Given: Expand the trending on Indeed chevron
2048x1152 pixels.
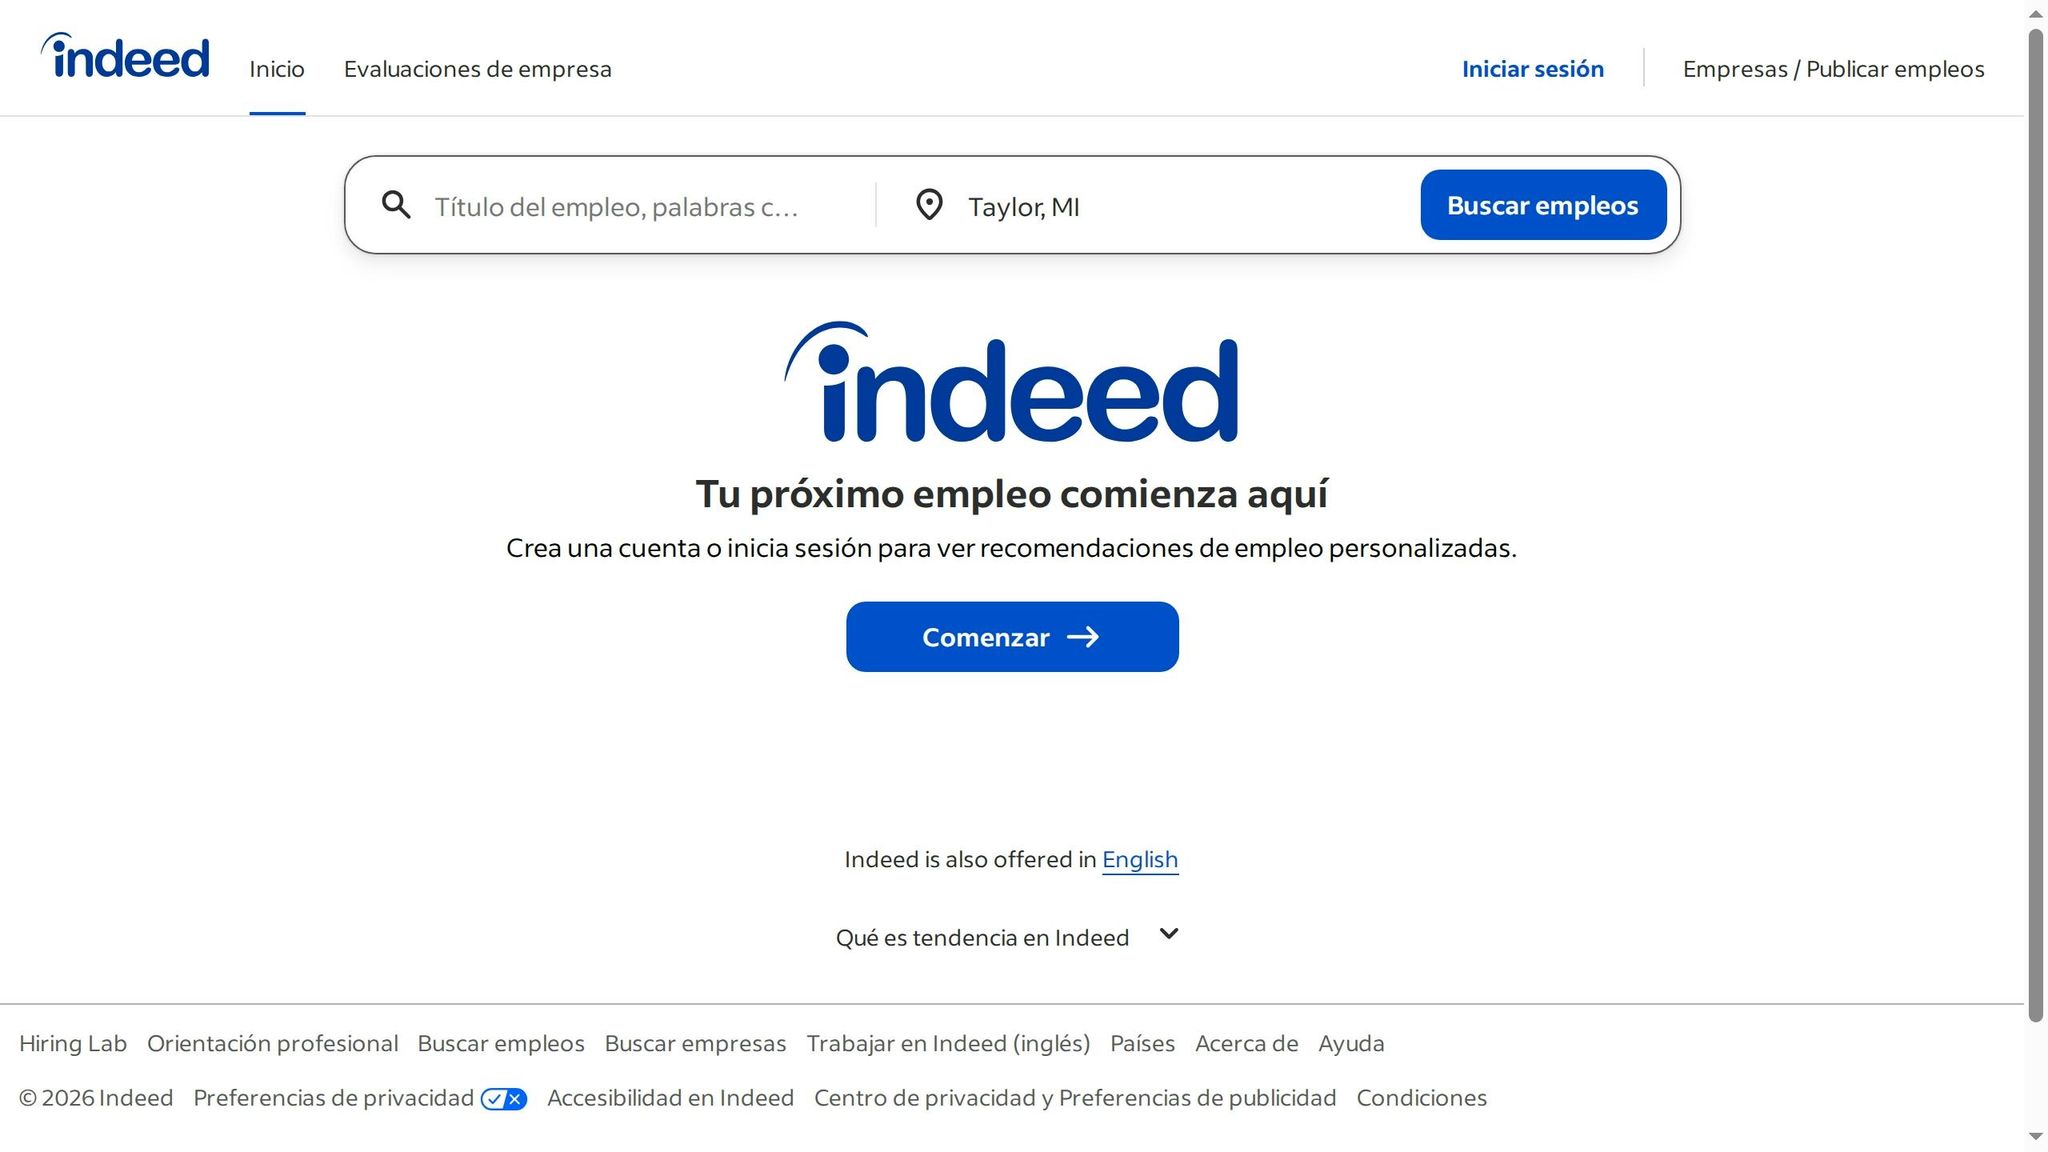Looking at the screenshot, I should pos(1168,934).
